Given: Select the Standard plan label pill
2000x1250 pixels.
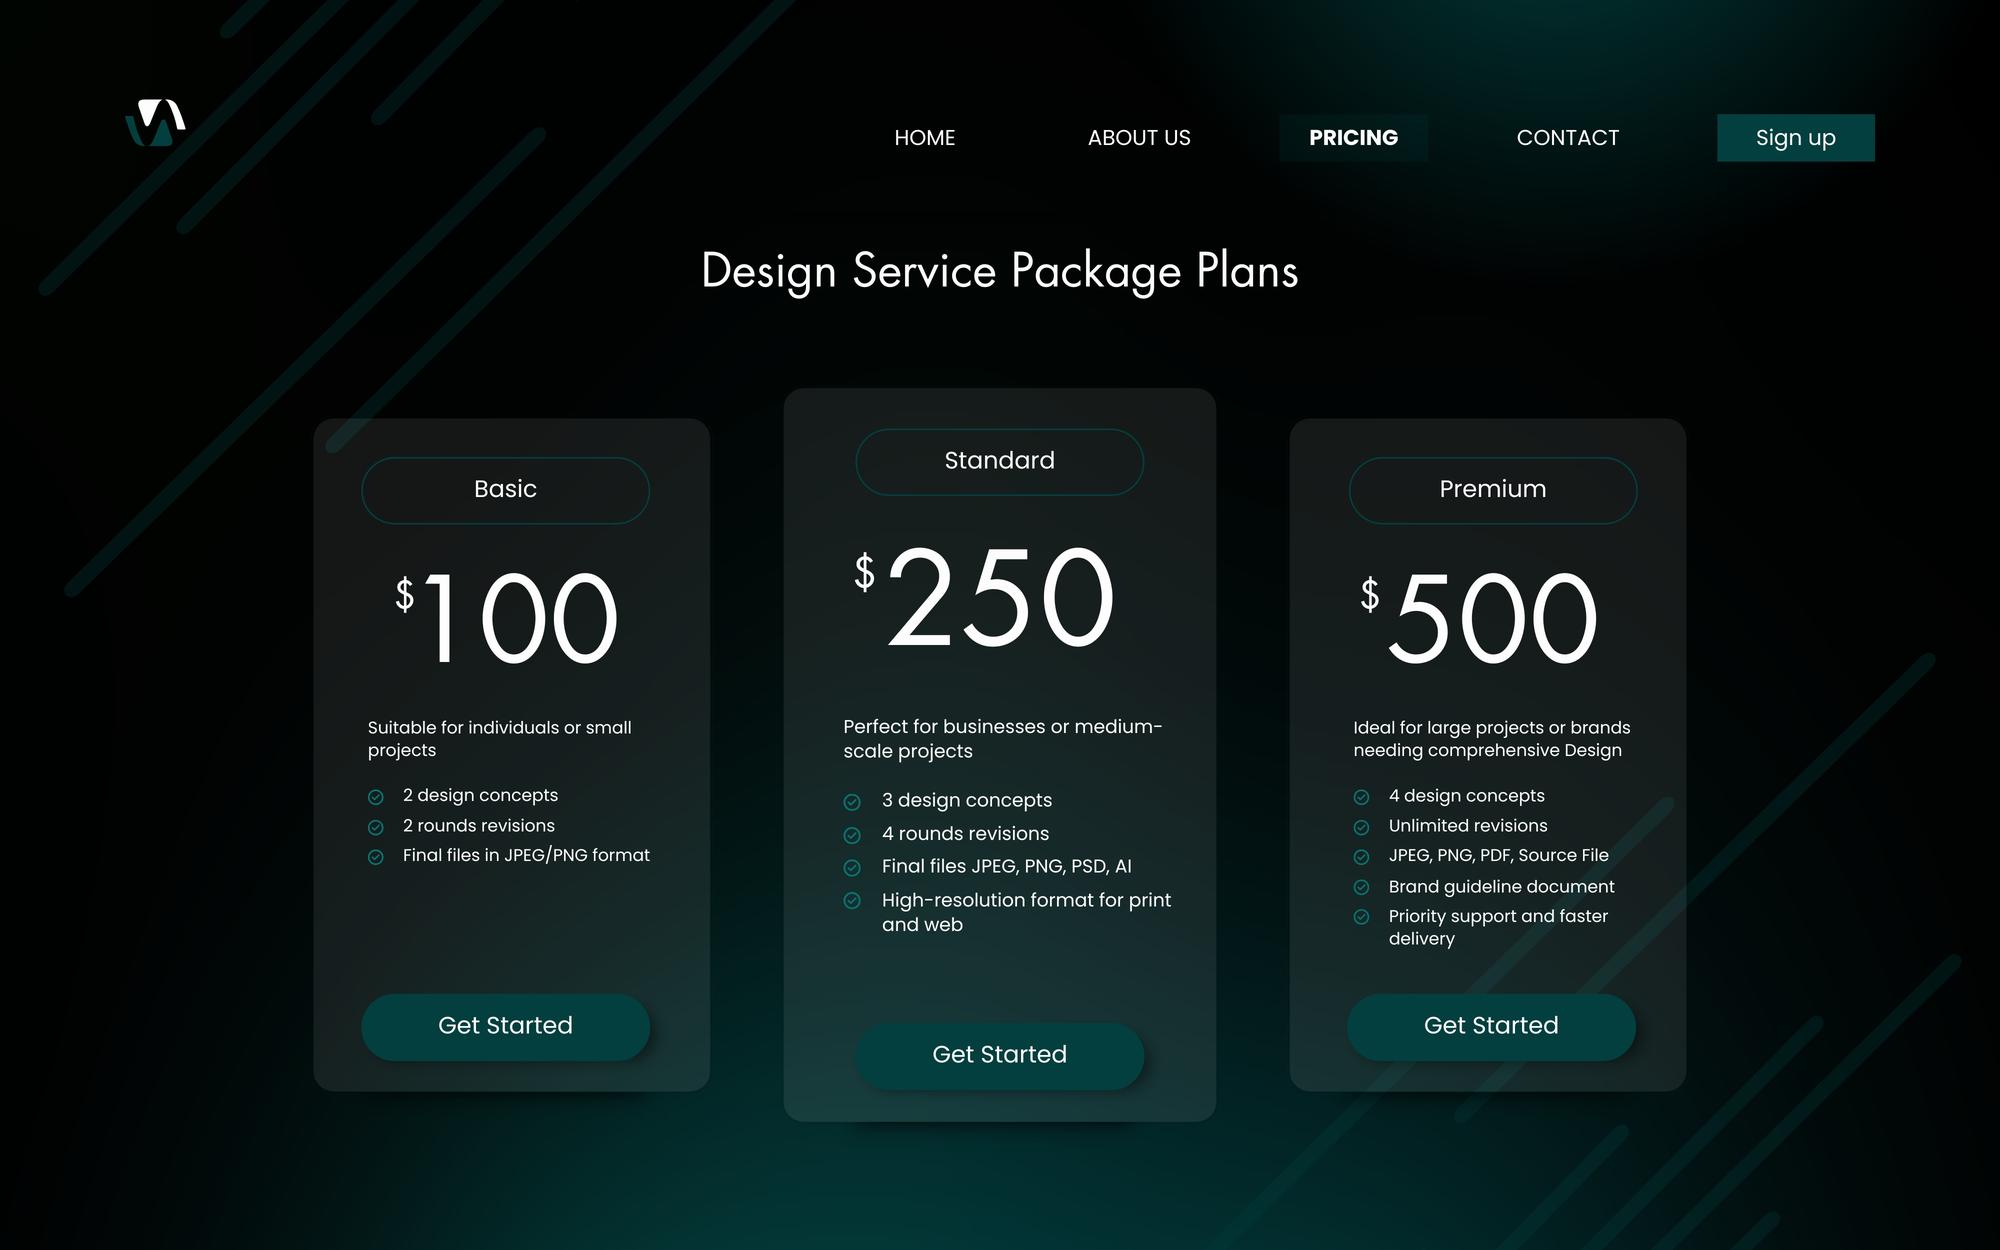Looking at the screenshot, I should coord(999,462).
